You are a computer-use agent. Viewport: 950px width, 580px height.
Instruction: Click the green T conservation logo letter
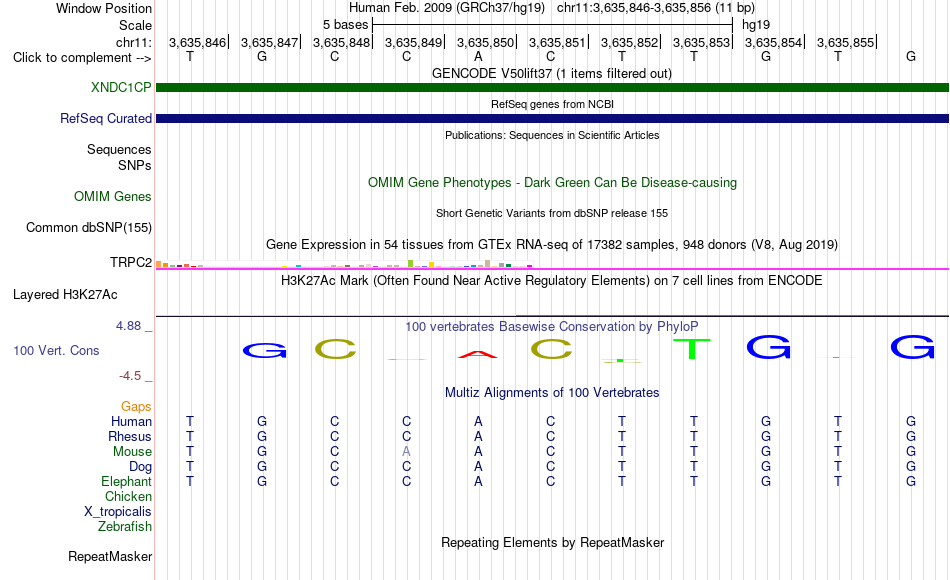click(x=691, y=348)
